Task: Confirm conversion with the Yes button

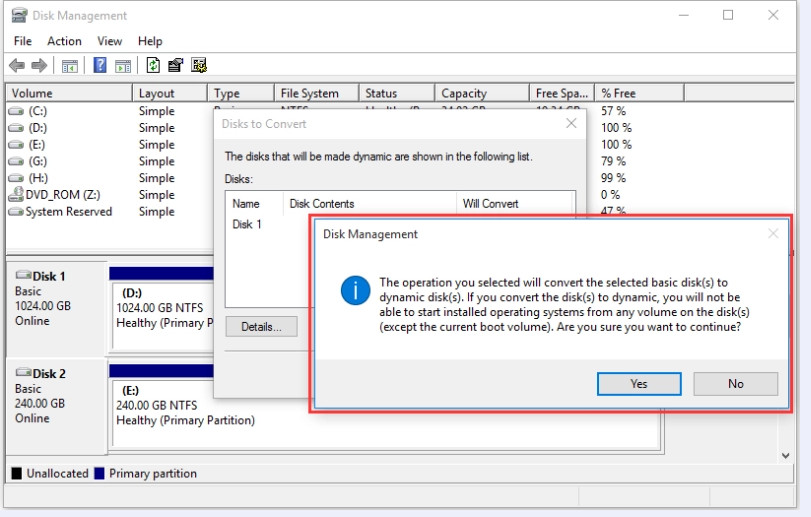Action: (x=639, y=384)
